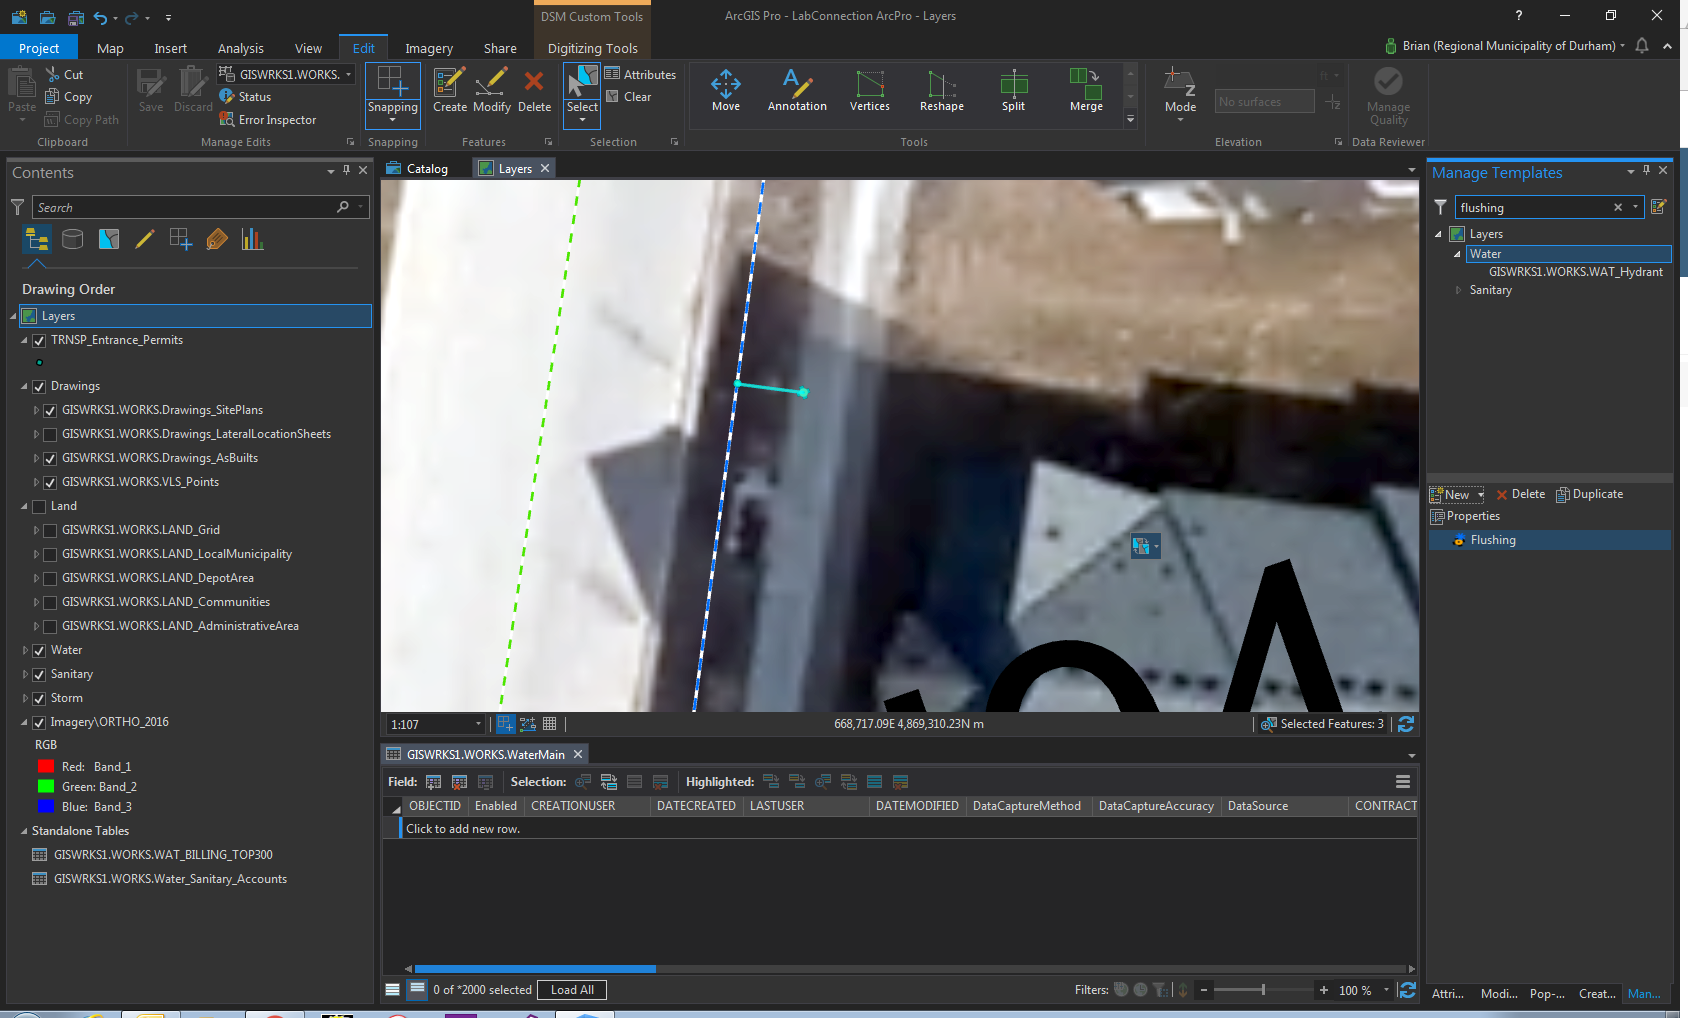List layers by charts
Viewport: 1688px width, 1018px height.
pyautogui.click(x=252, y=239)
